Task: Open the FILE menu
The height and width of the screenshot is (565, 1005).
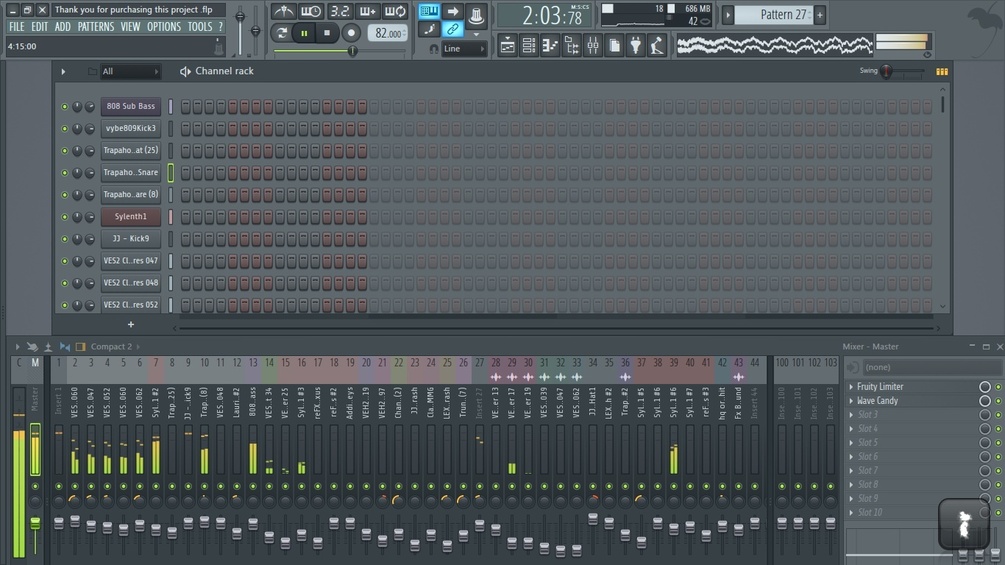Action: 17,27
